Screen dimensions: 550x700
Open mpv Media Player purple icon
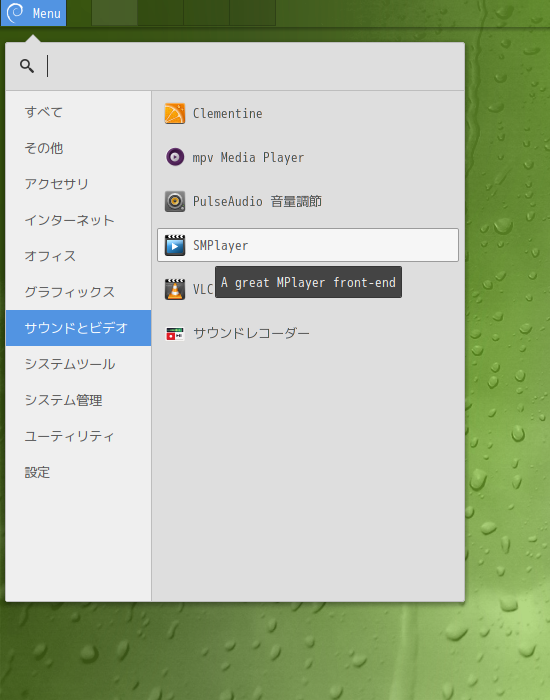(x=175, y=157)
